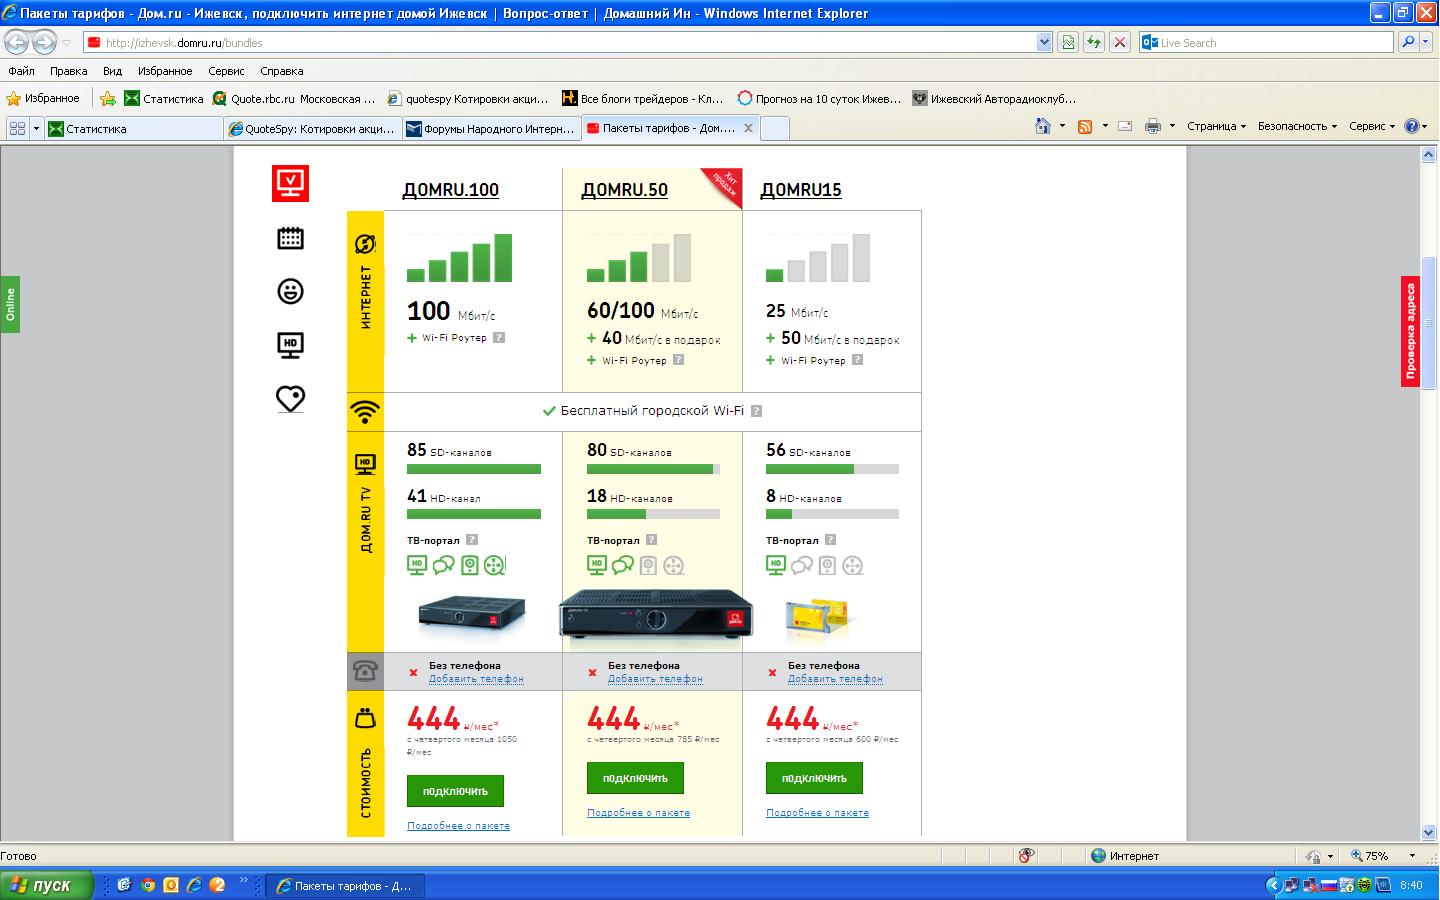The image size is (1440, 900).
Task: Open help for free city Wi-Fi
Action: (x=756, y=411)
